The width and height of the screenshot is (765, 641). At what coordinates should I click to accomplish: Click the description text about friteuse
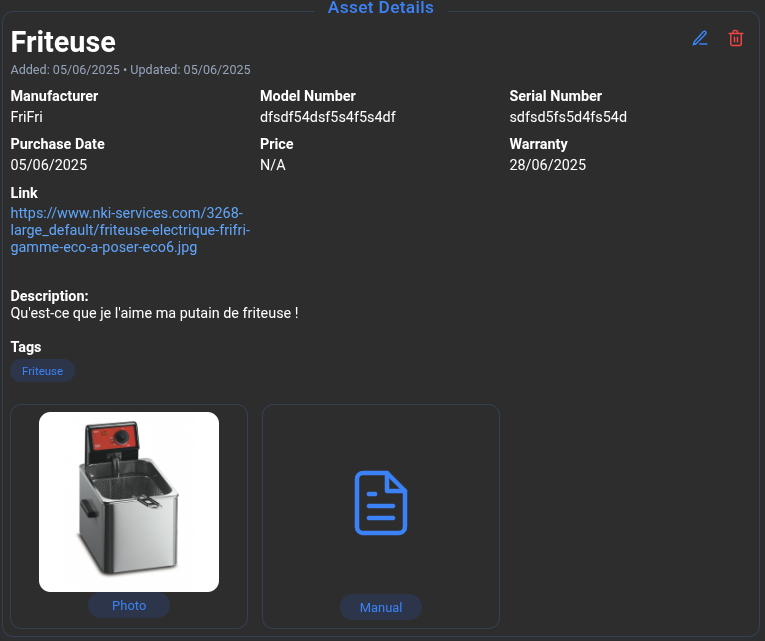pyautogui.click(x=154, y=313)
